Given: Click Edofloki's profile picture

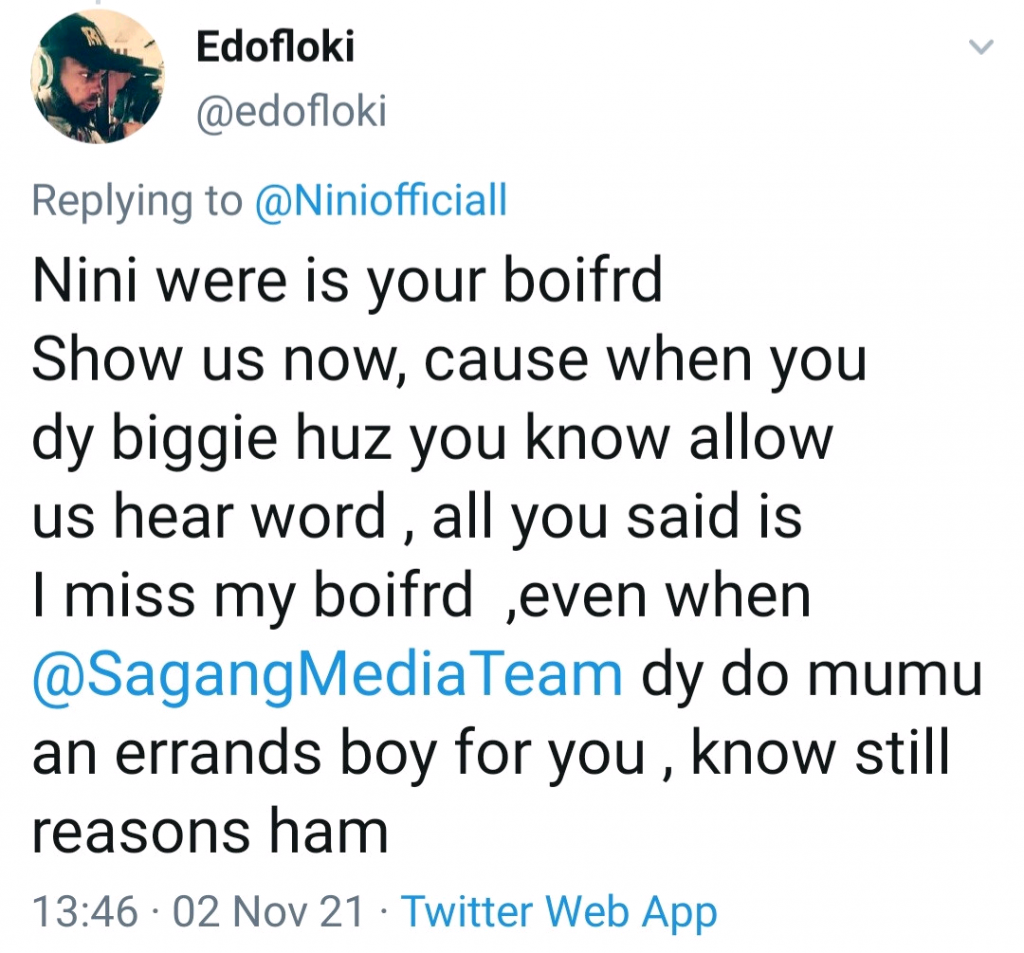Looking at the screenshot, I should (97, 77).
